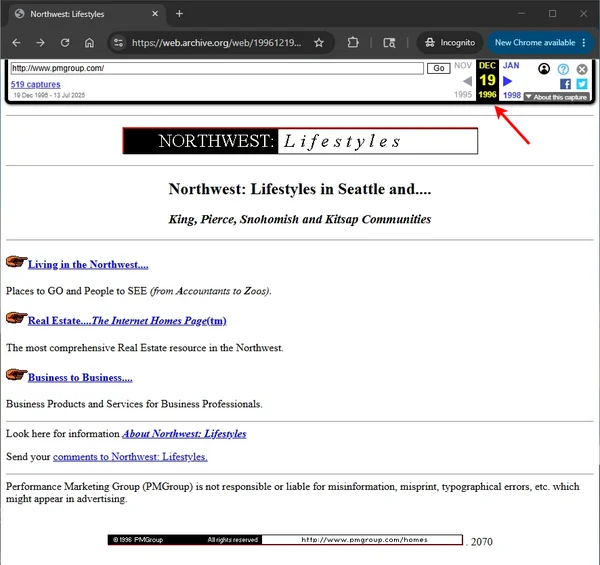600x565 pixels.
Task: Click pointing hand icon beside Business to Business
Action: pos(16,375)
